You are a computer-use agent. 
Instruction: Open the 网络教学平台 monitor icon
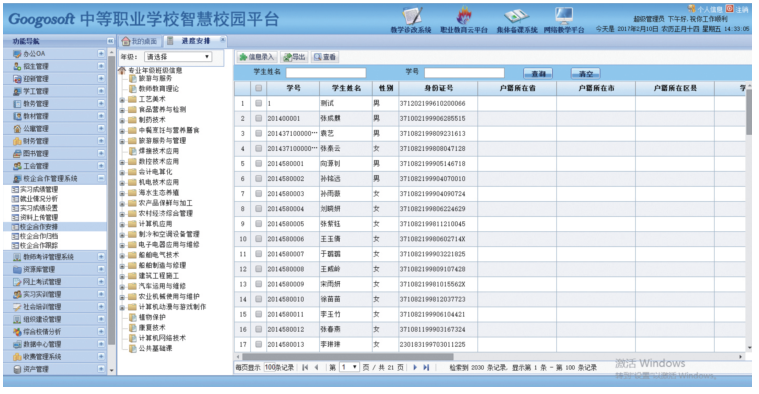[564, 15]
